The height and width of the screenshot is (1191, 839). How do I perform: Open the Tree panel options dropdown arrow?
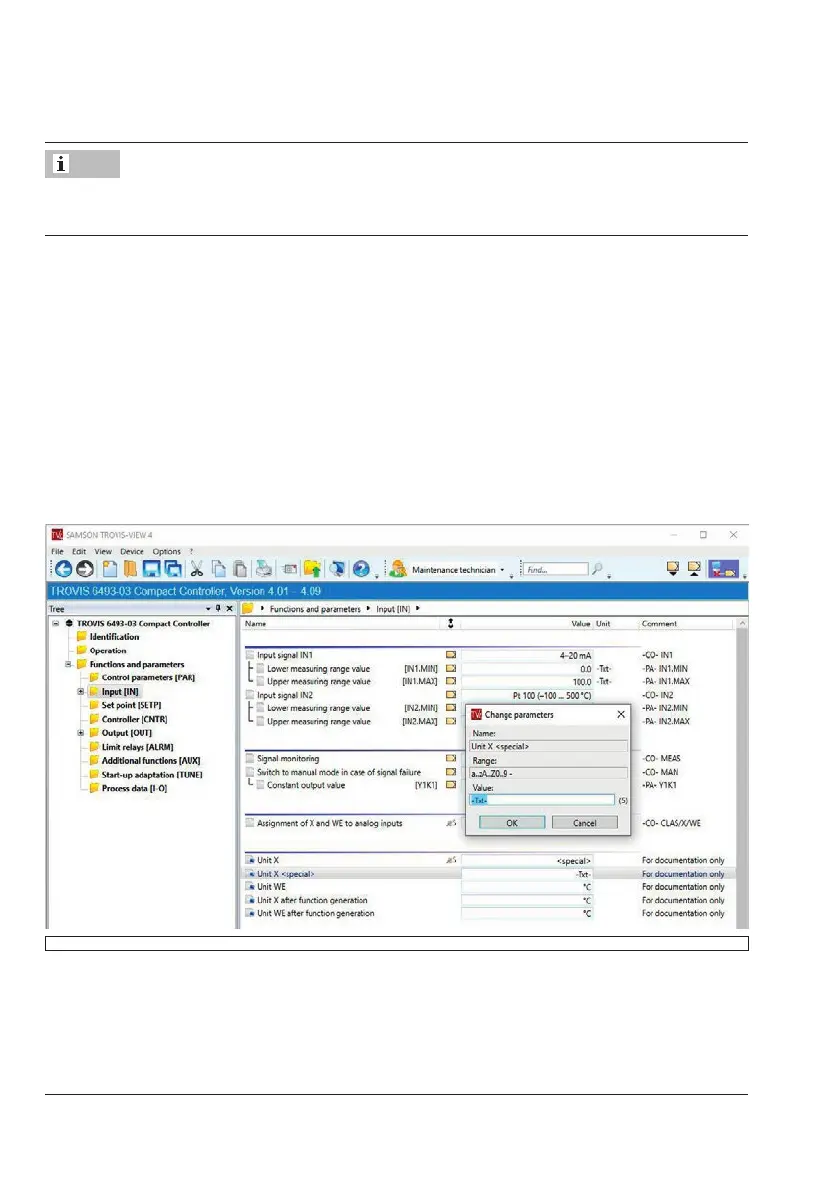point(208,608)
